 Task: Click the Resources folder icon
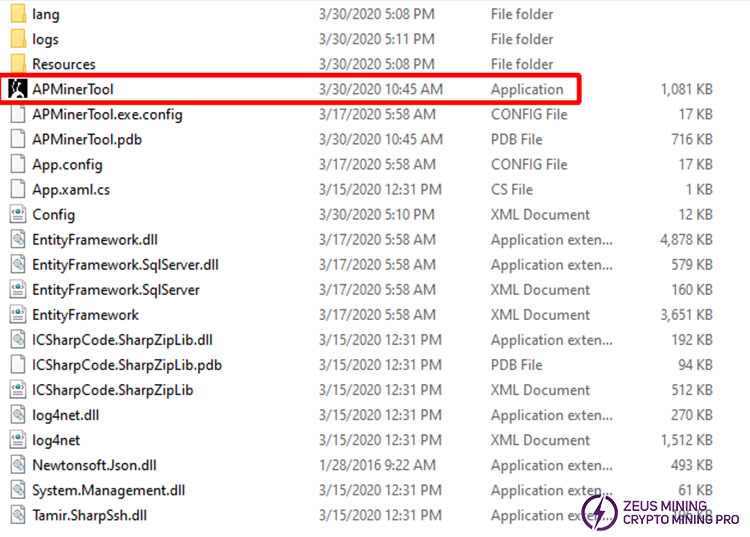pyautogui.click(x=17, y=64)
